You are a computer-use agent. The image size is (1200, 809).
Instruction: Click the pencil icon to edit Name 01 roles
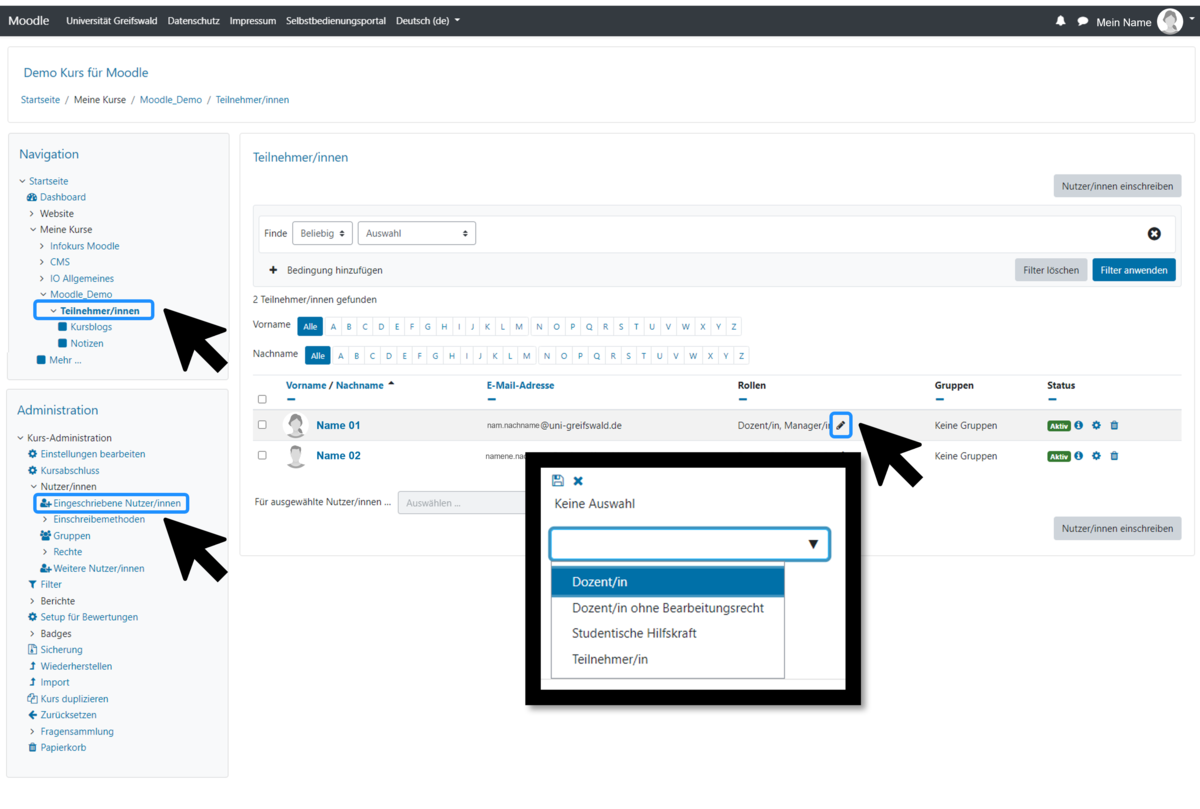point(840,426)
